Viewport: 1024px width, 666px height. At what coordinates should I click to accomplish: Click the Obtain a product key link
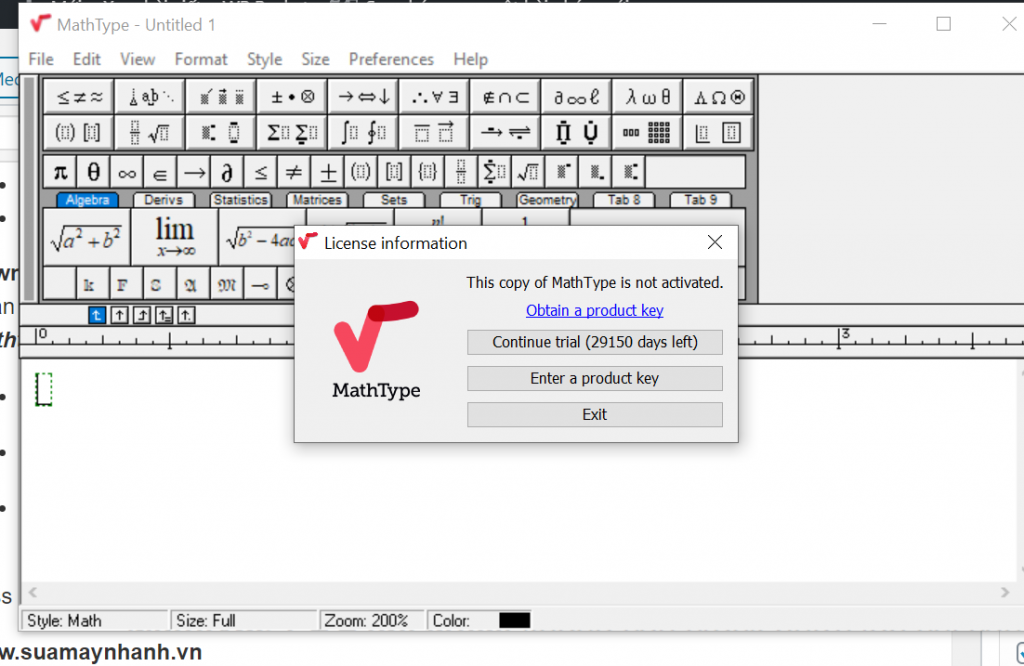coord(595,311)
